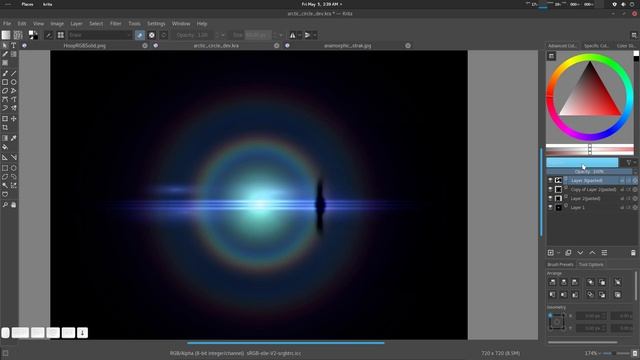Toggle horizontal mirror mode
This screenshot has width=640, height=360.
pos(292,35)
